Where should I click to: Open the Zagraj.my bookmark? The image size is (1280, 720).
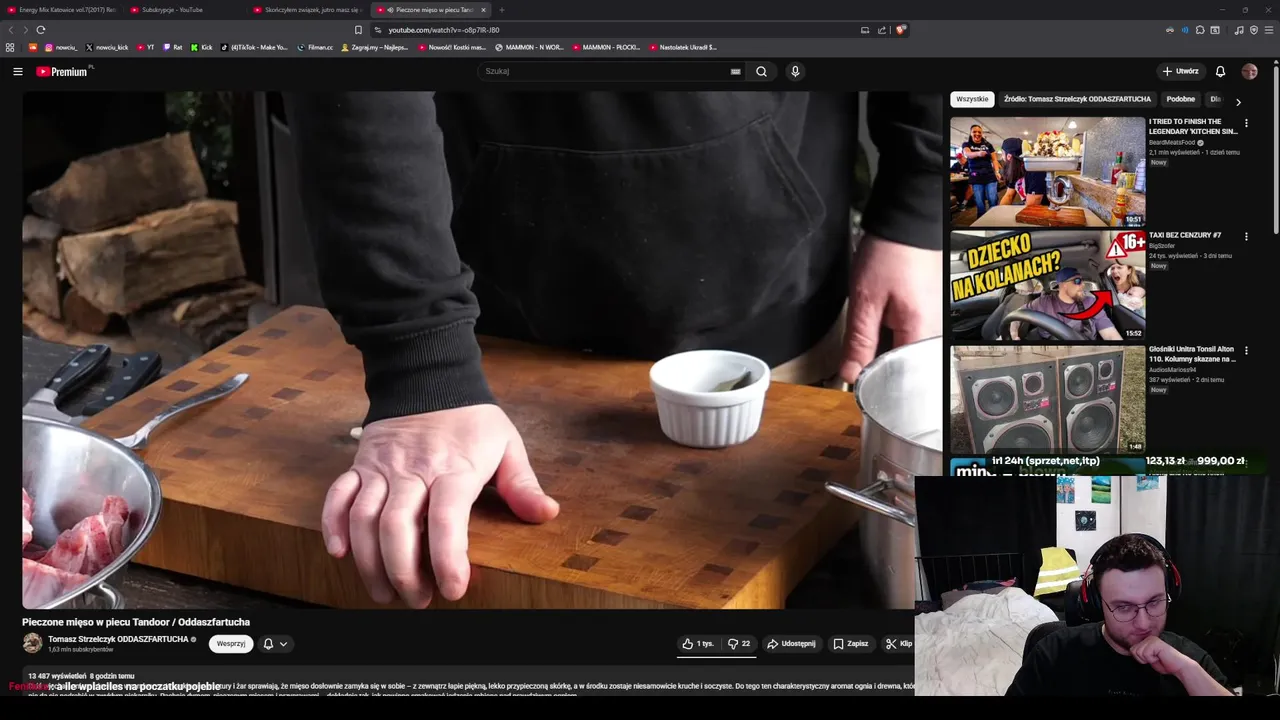pos(374,47)
